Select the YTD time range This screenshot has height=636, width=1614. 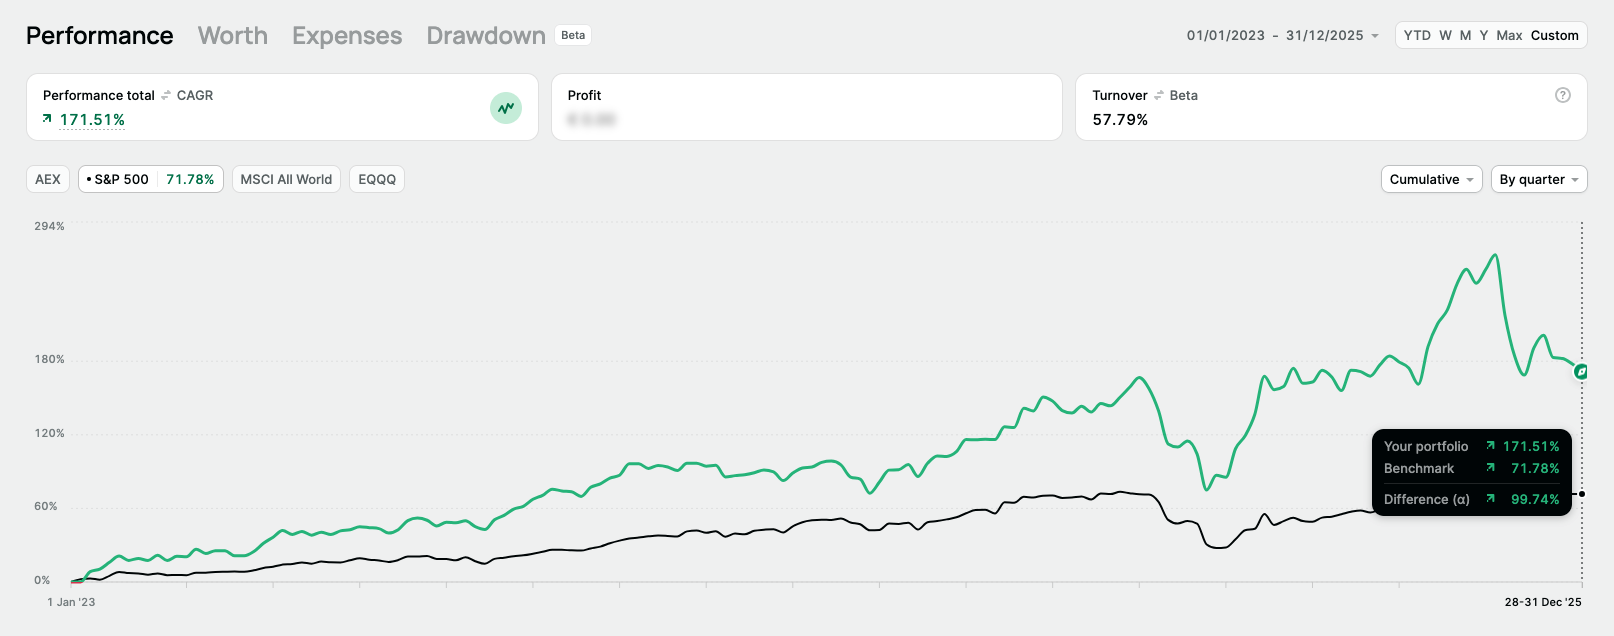pos(1417,35)
